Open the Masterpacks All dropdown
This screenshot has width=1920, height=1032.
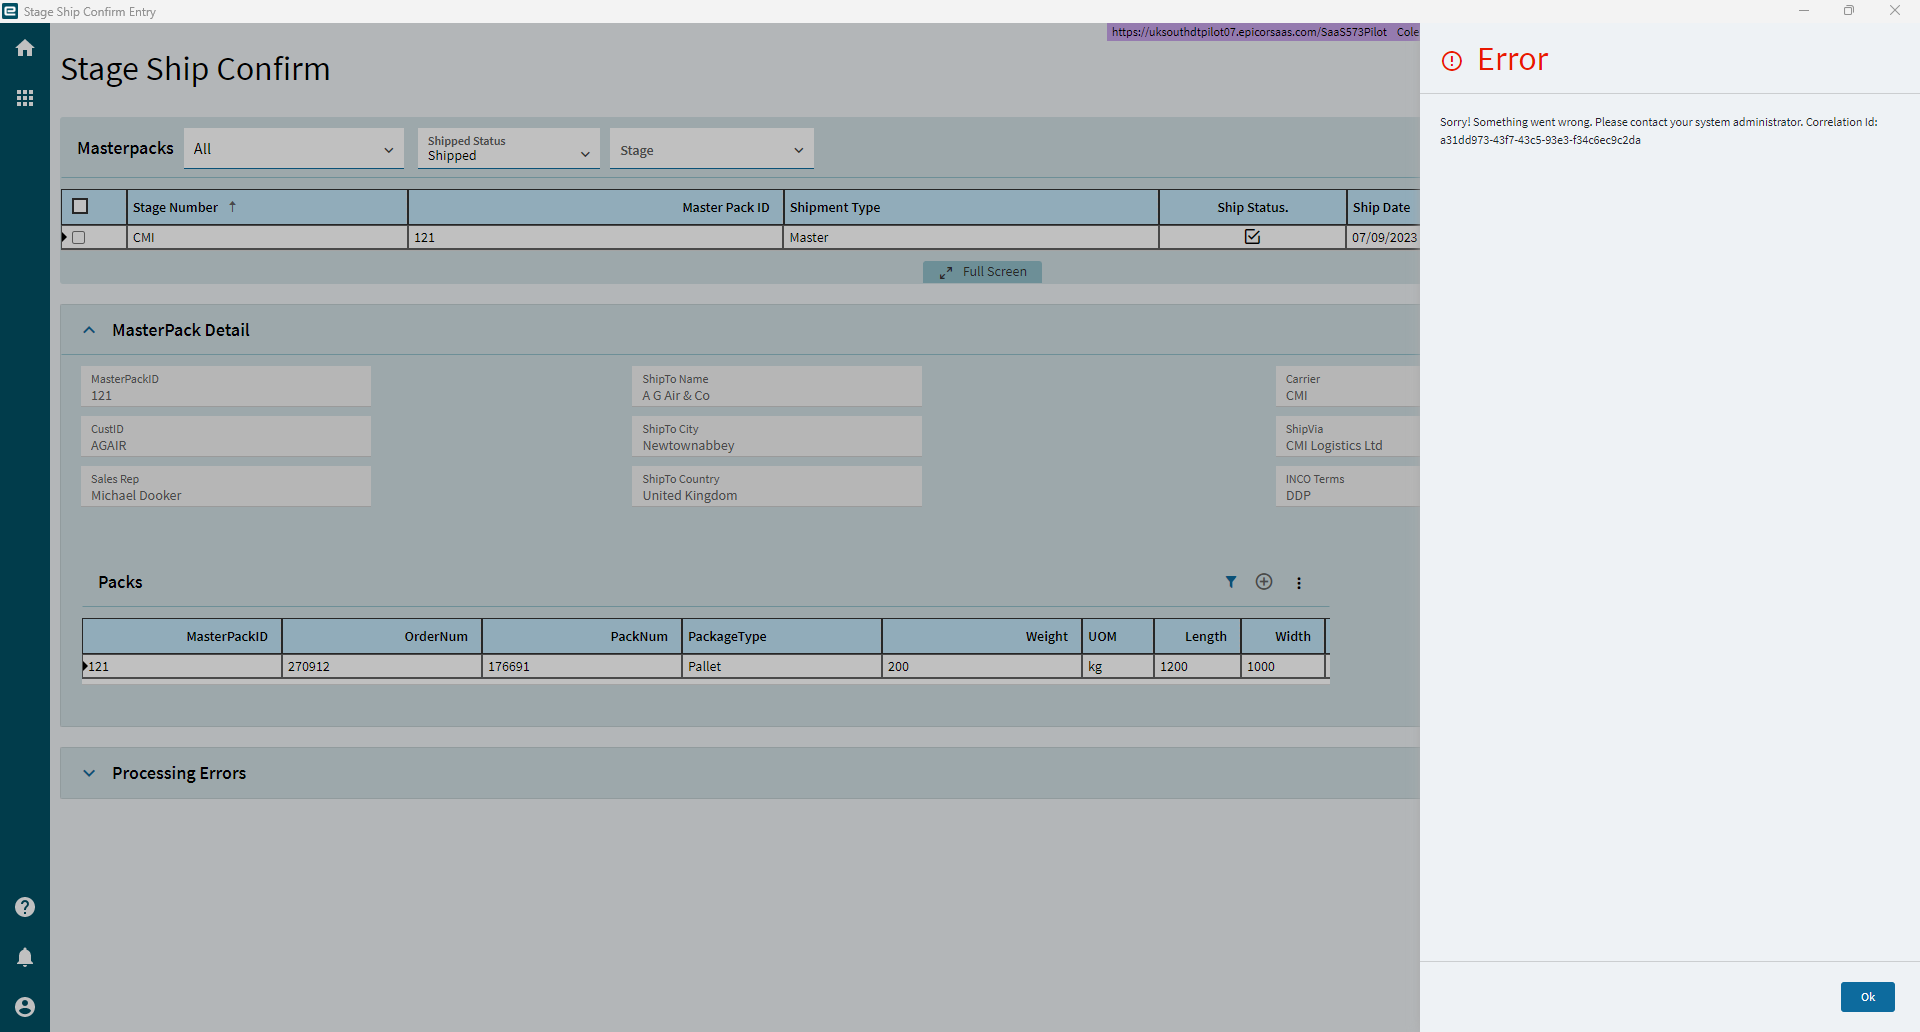(388, 149)
